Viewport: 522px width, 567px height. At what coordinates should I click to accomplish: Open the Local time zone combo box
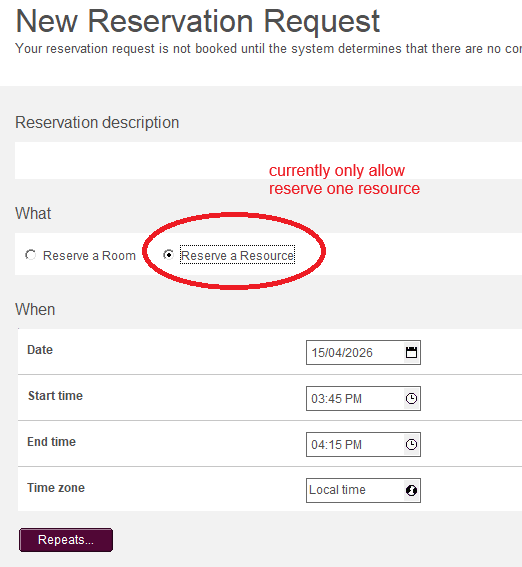coord(363,490)
